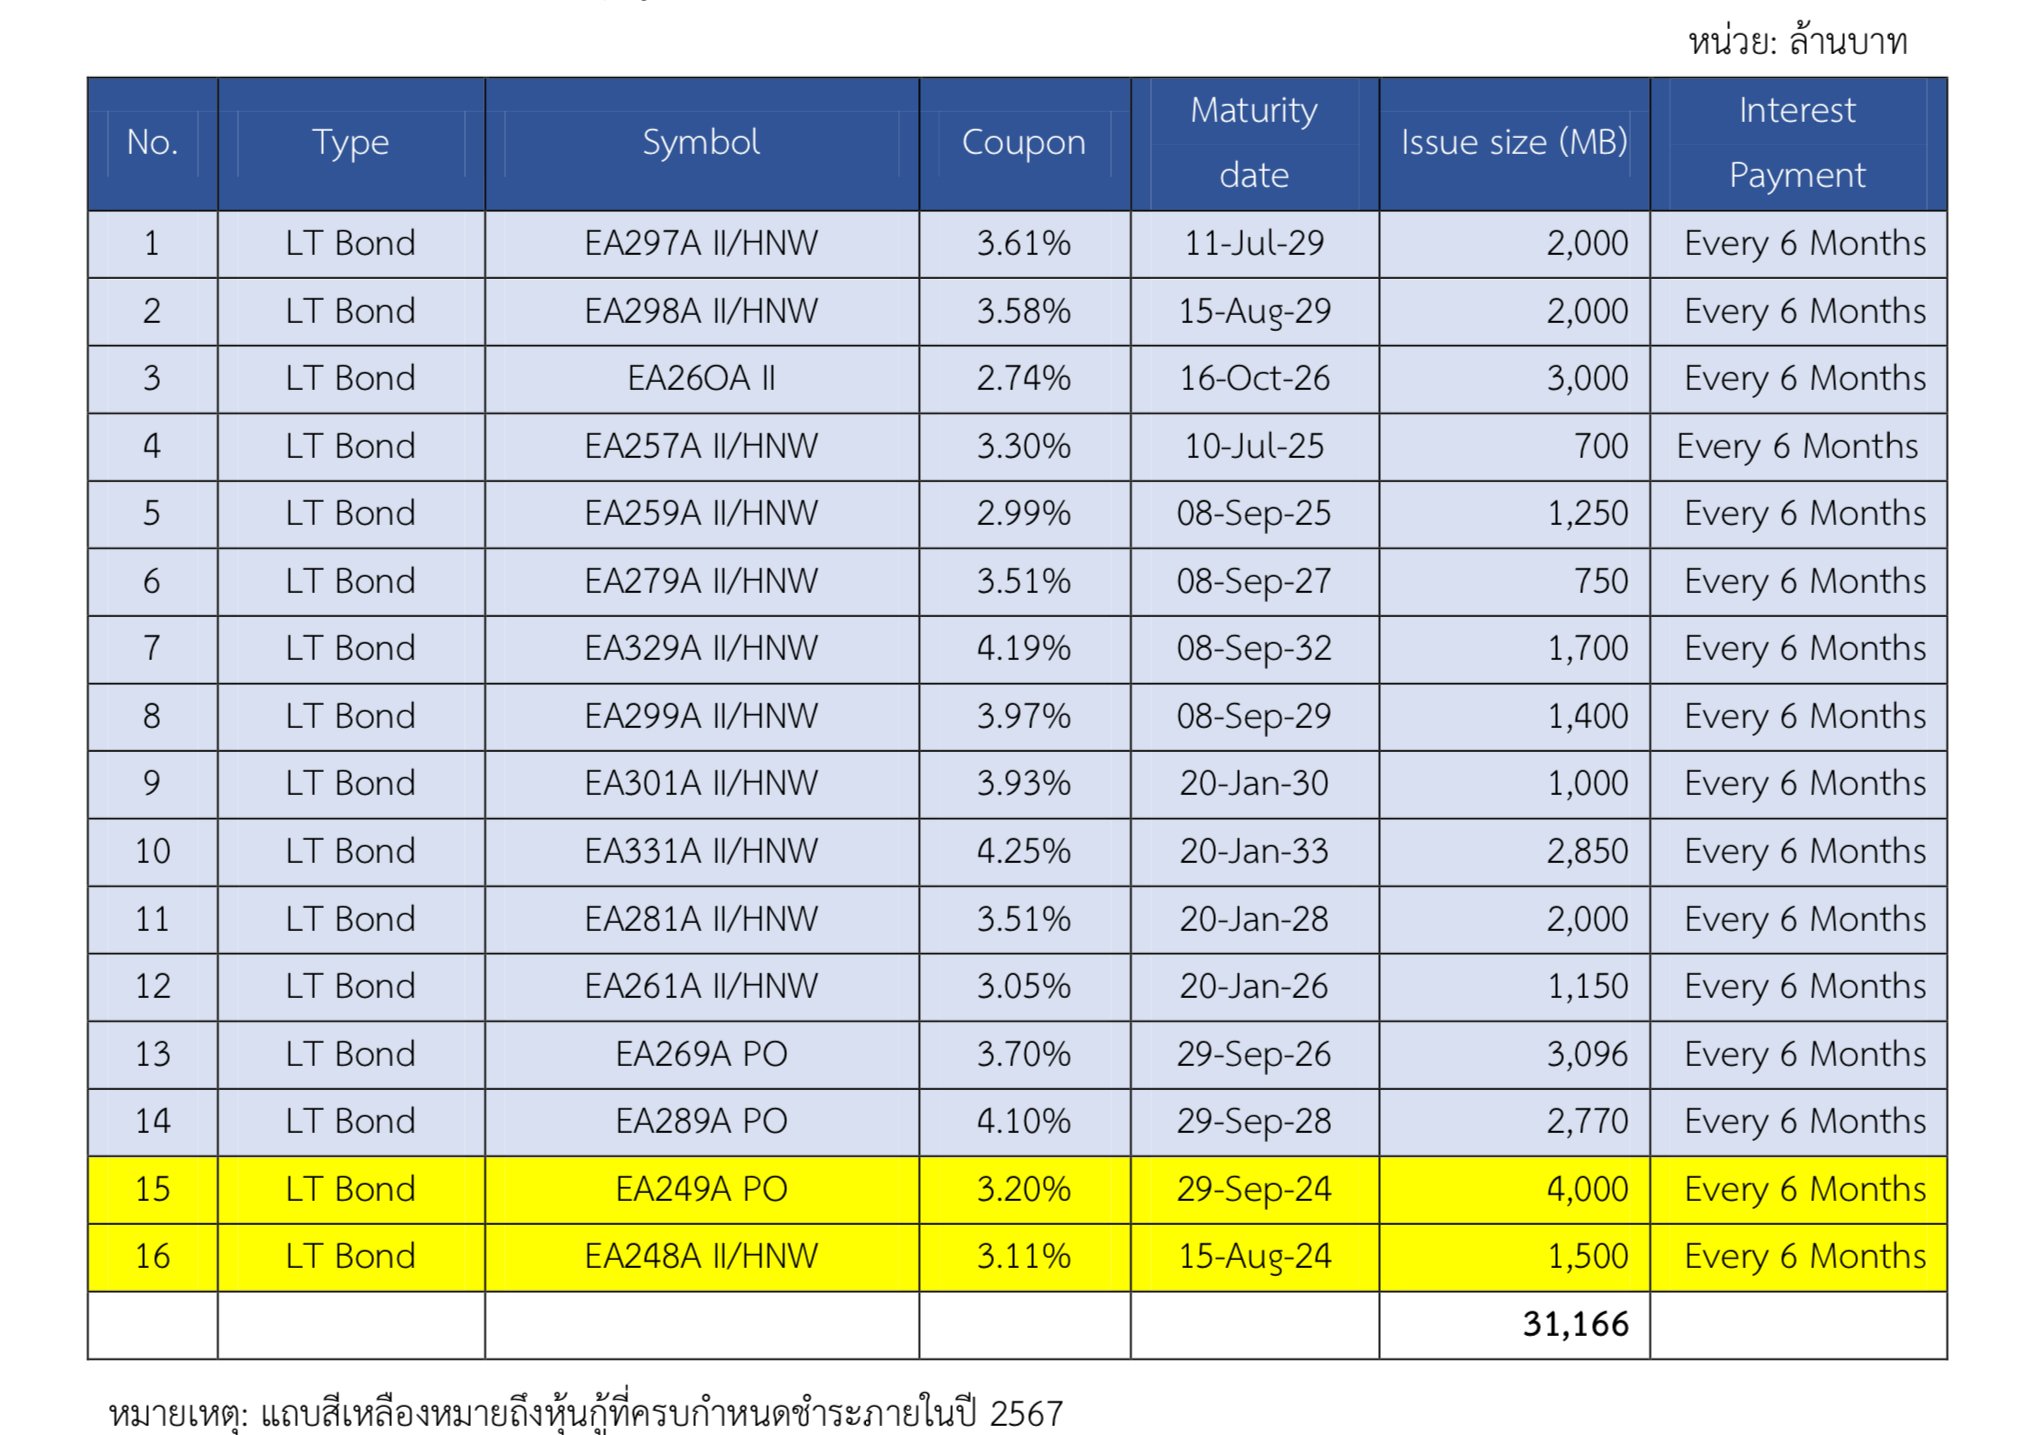Select symbol cell EA261A II/HNW
The image size is (2029, 1435).
click(701, 987)
